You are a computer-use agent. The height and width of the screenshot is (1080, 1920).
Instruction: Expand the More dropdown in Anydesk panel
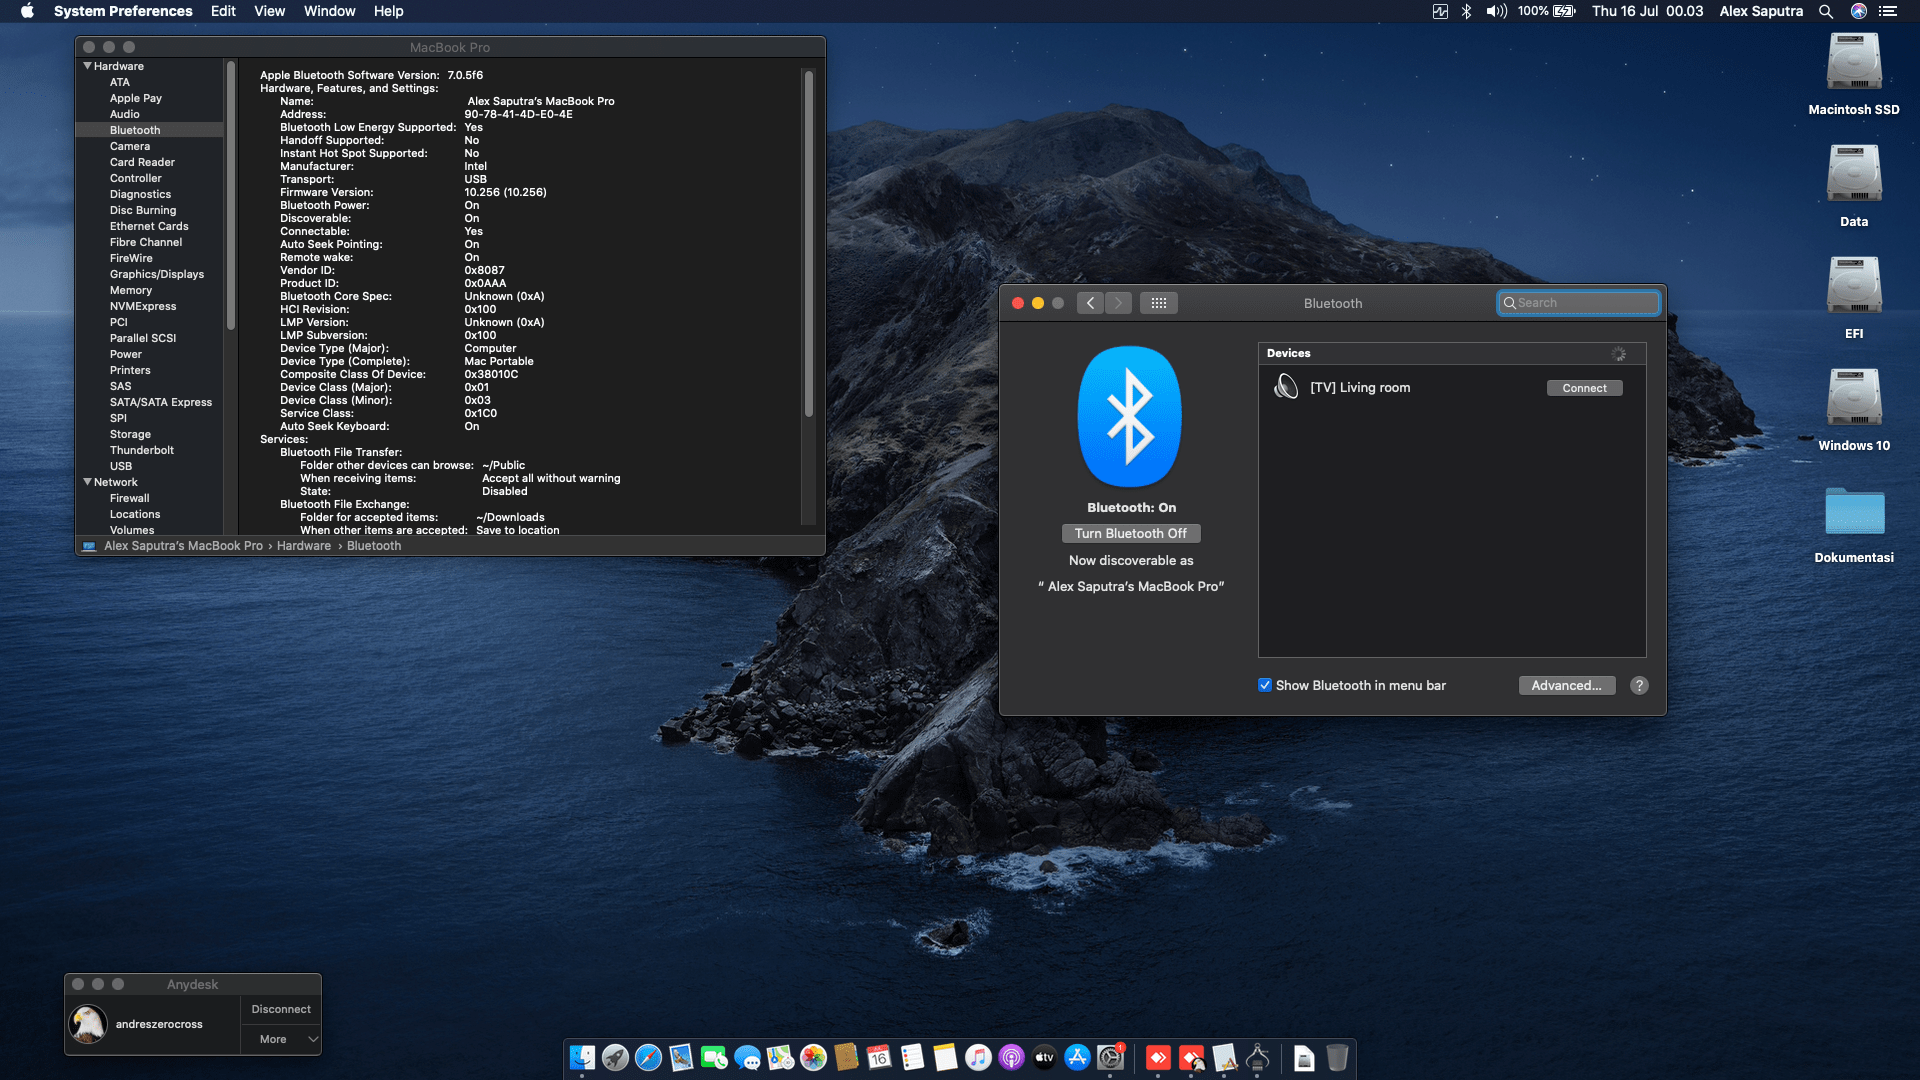click(281, 1039)
